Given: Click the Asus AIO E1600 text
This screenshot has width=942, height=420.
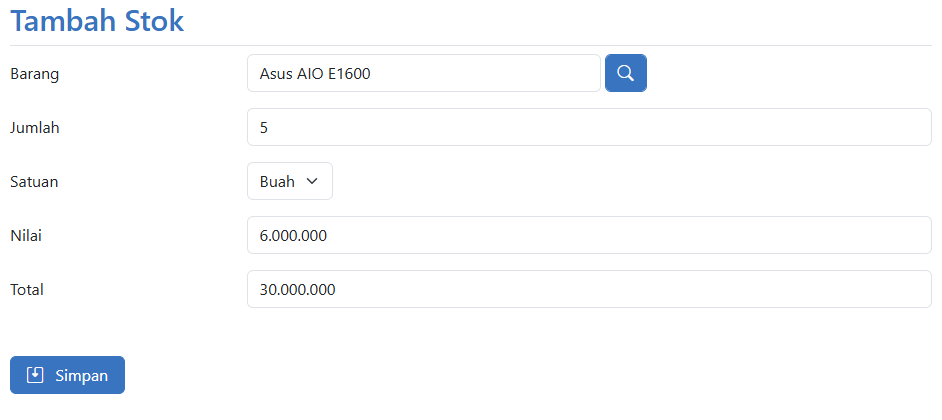Looking at the screenshot, I should [314, 73].
